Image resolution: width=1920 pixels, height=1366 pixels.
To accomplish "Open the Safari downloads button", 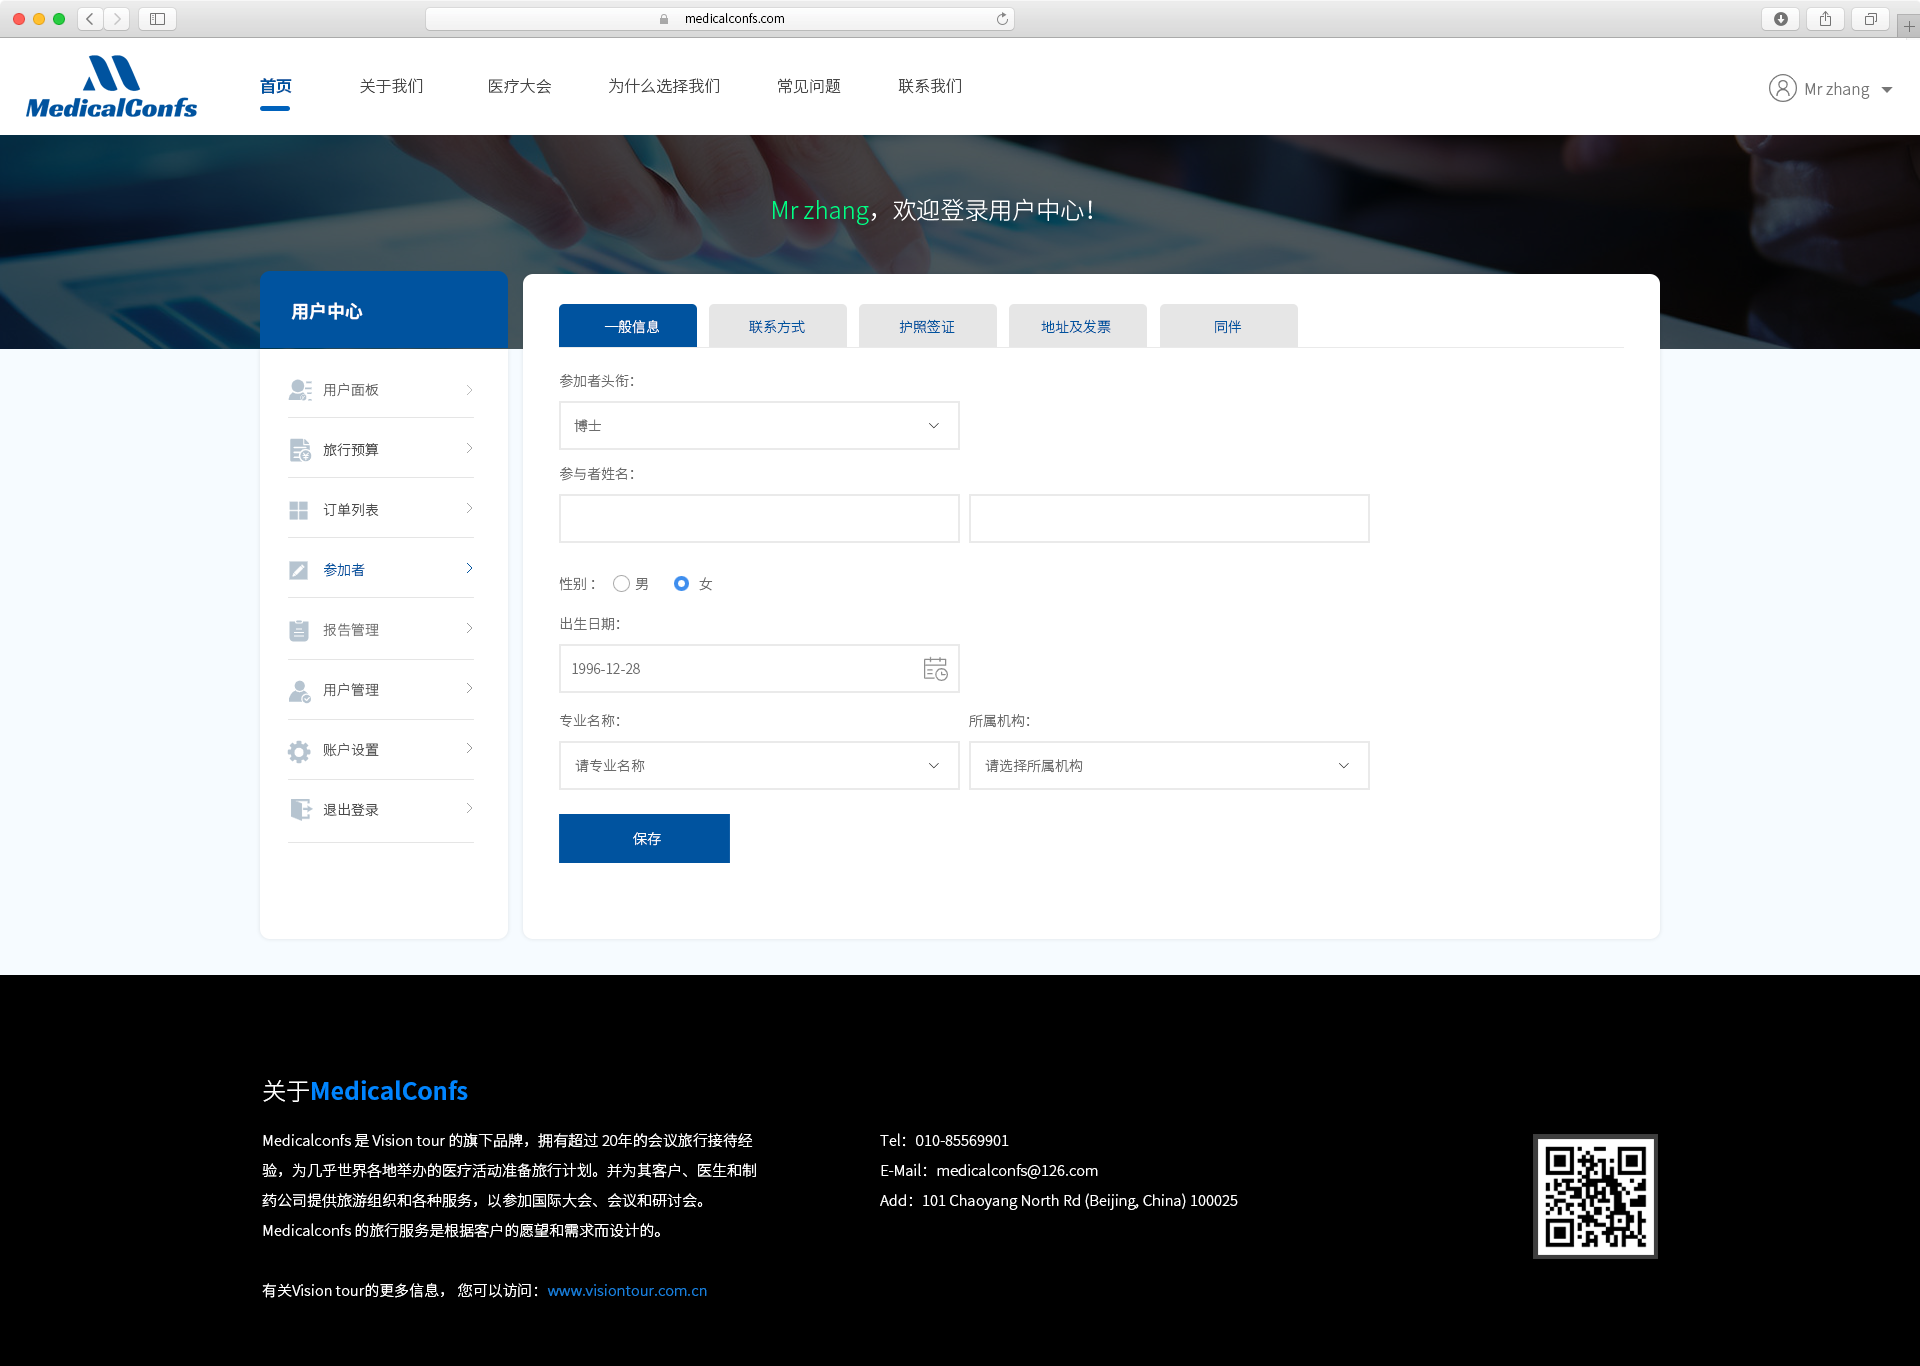I will coord(1781,18).
